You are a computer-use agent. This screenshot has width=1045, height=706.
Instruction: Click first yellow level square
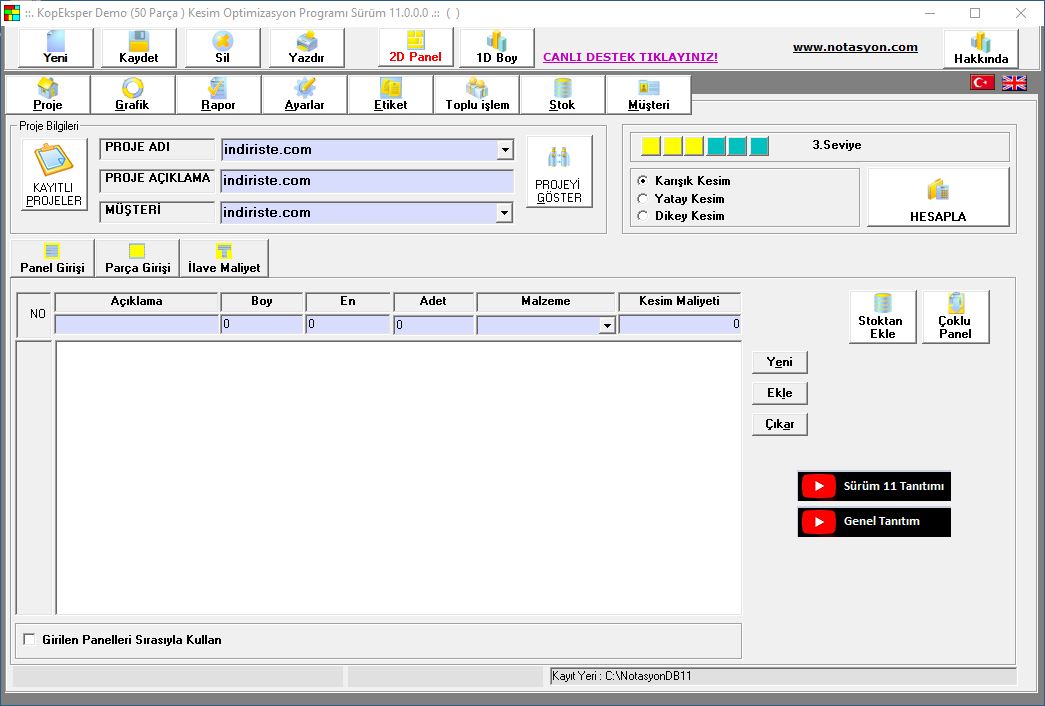pyautogui.click(x=651, y=146)
